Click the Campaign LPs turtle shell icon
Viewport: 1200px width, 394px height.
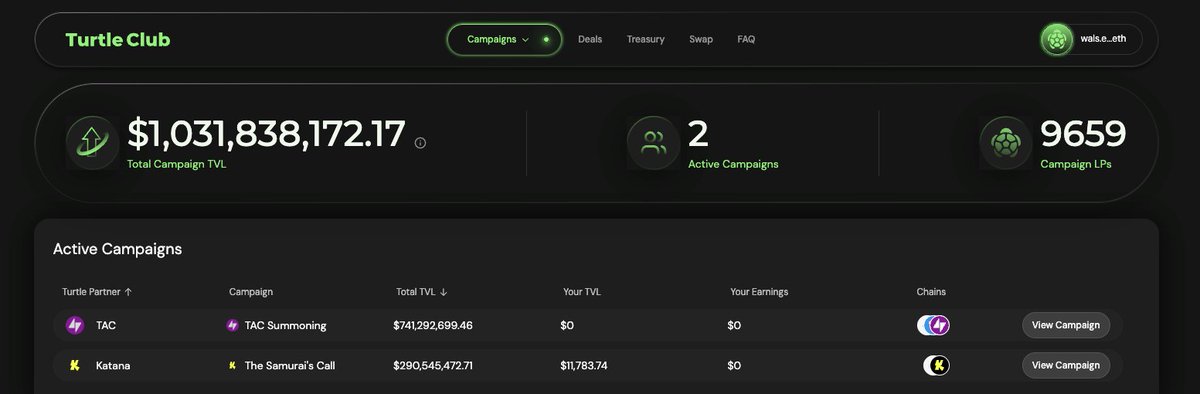coord(1005,143)
